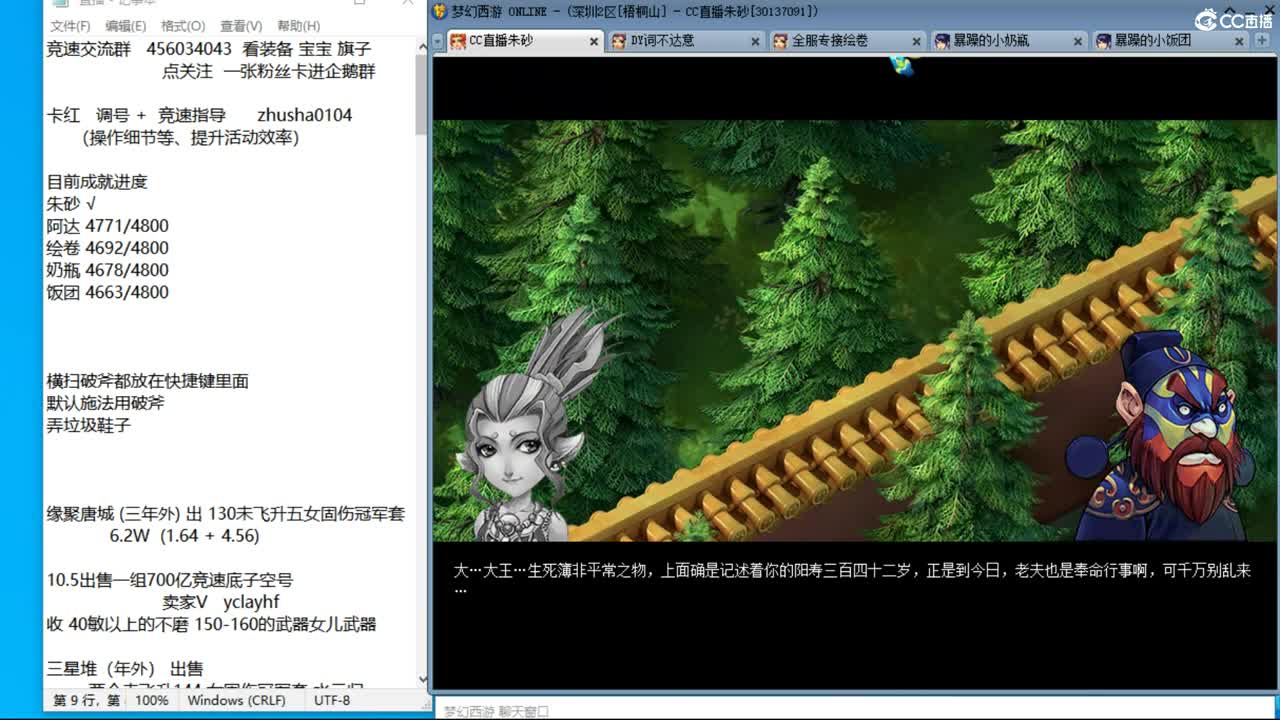
Task: Open the 编辑(E) menu in Notepad
Action: point(126,26)
